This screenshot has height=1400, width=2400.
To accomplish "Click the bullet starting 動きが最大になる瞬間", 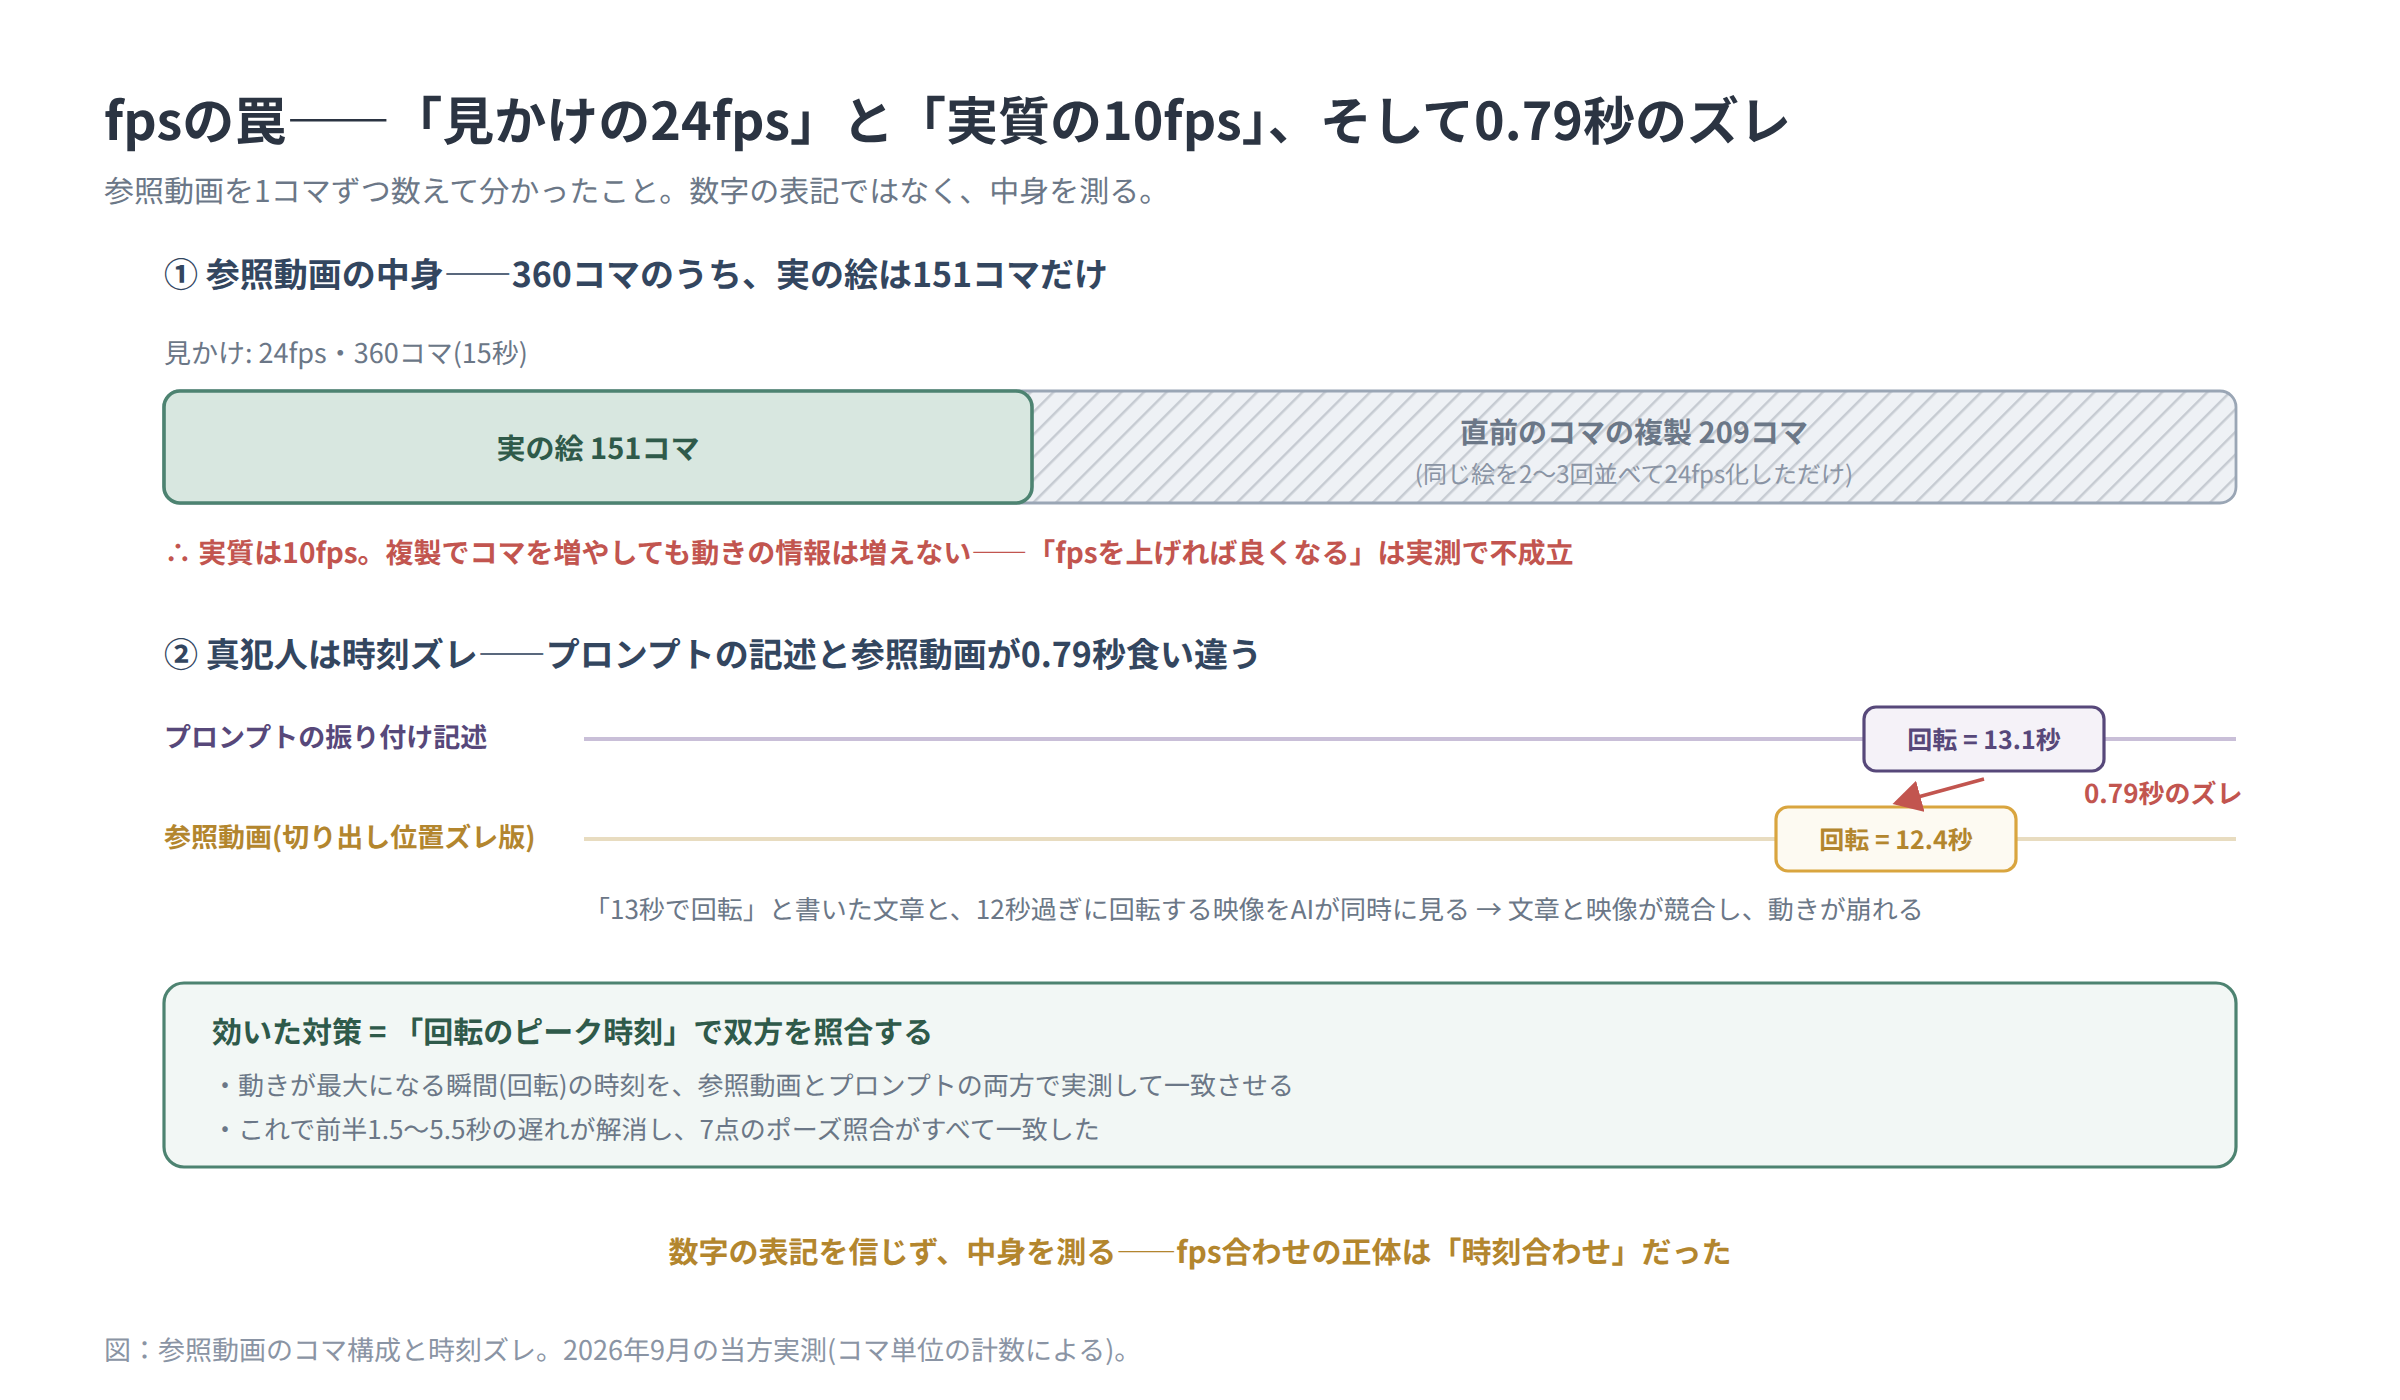I will pyautogui.click(x=754, y=1085).
